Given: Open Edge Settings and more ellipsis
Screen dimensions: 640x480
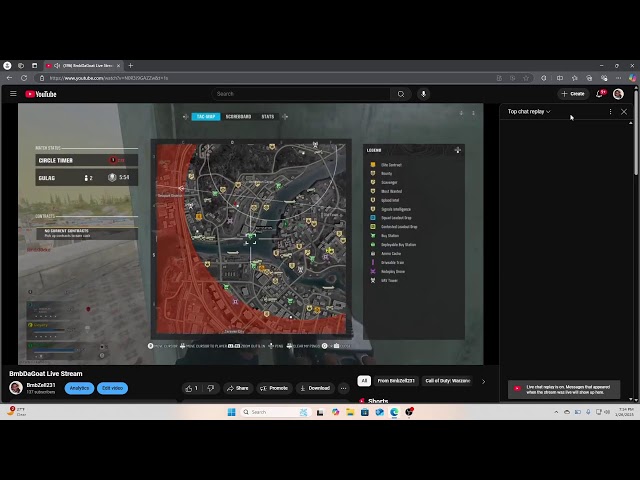Looking at the screenshot, I should point(618,78).
